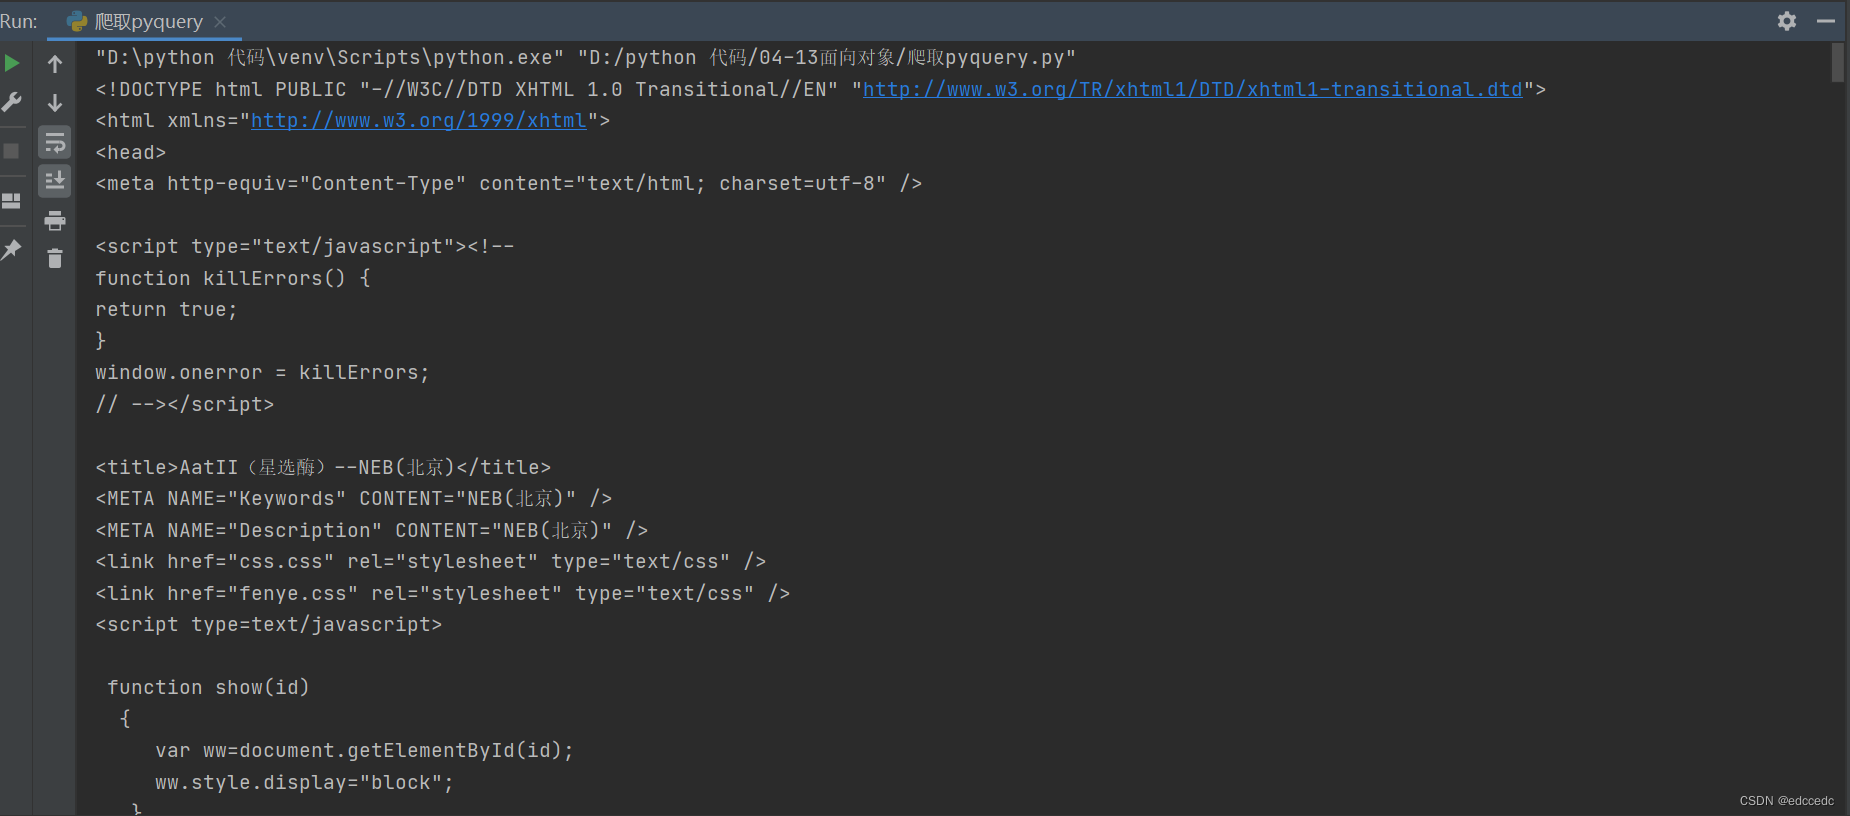The width and height of the screenshot is (1850, 816).
Task: Clear all console output with the trash icon
Action: (x=55, y=258)
